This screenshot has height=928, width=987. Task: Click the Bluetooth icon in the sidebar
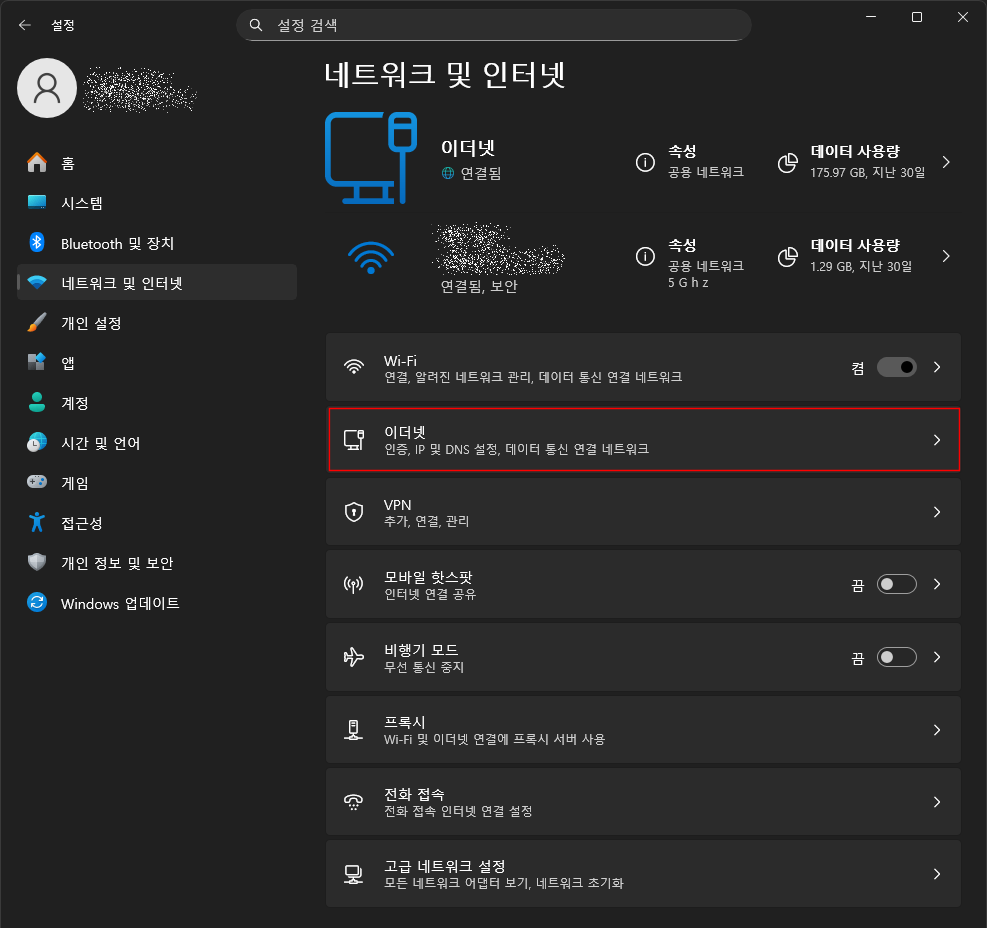(x=37, y=242)
